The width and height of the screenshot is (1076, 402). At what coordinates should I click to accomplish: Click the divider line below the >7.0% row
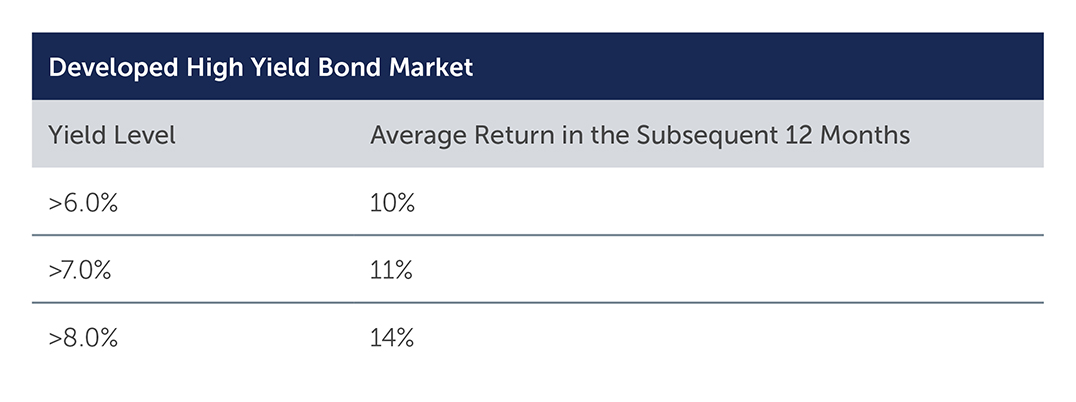(537, 303)
